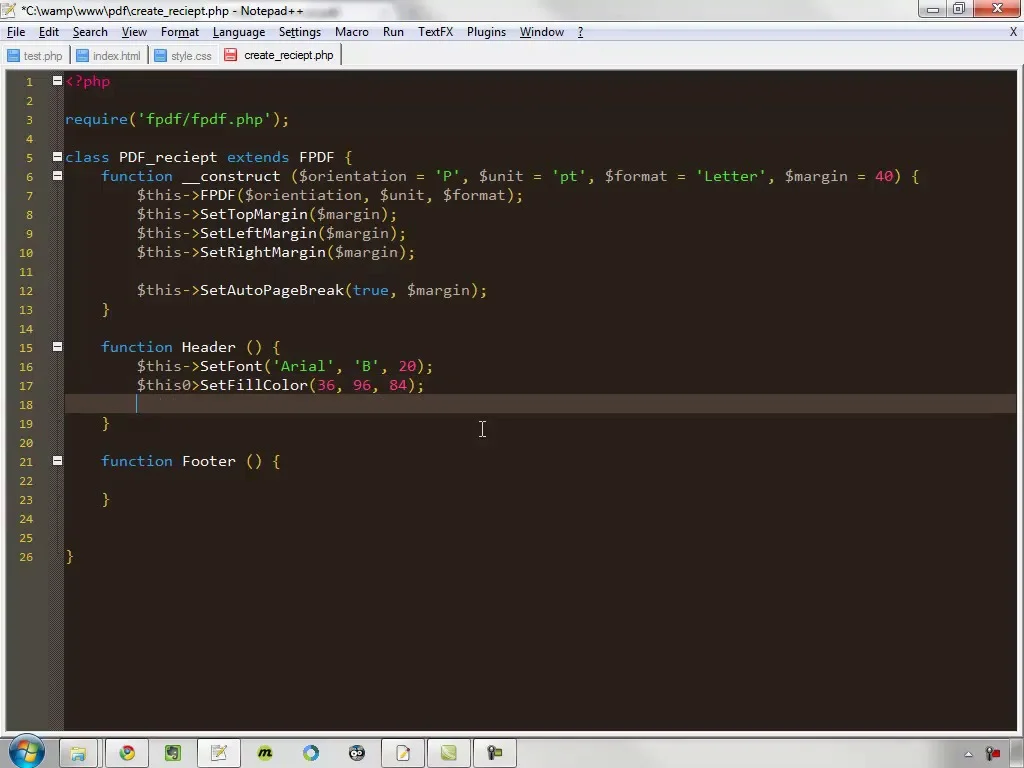Click the owl-eyes taskbar icon
Image resolution: width=1024 pixels, height=768 pixels.
(357, 753)
